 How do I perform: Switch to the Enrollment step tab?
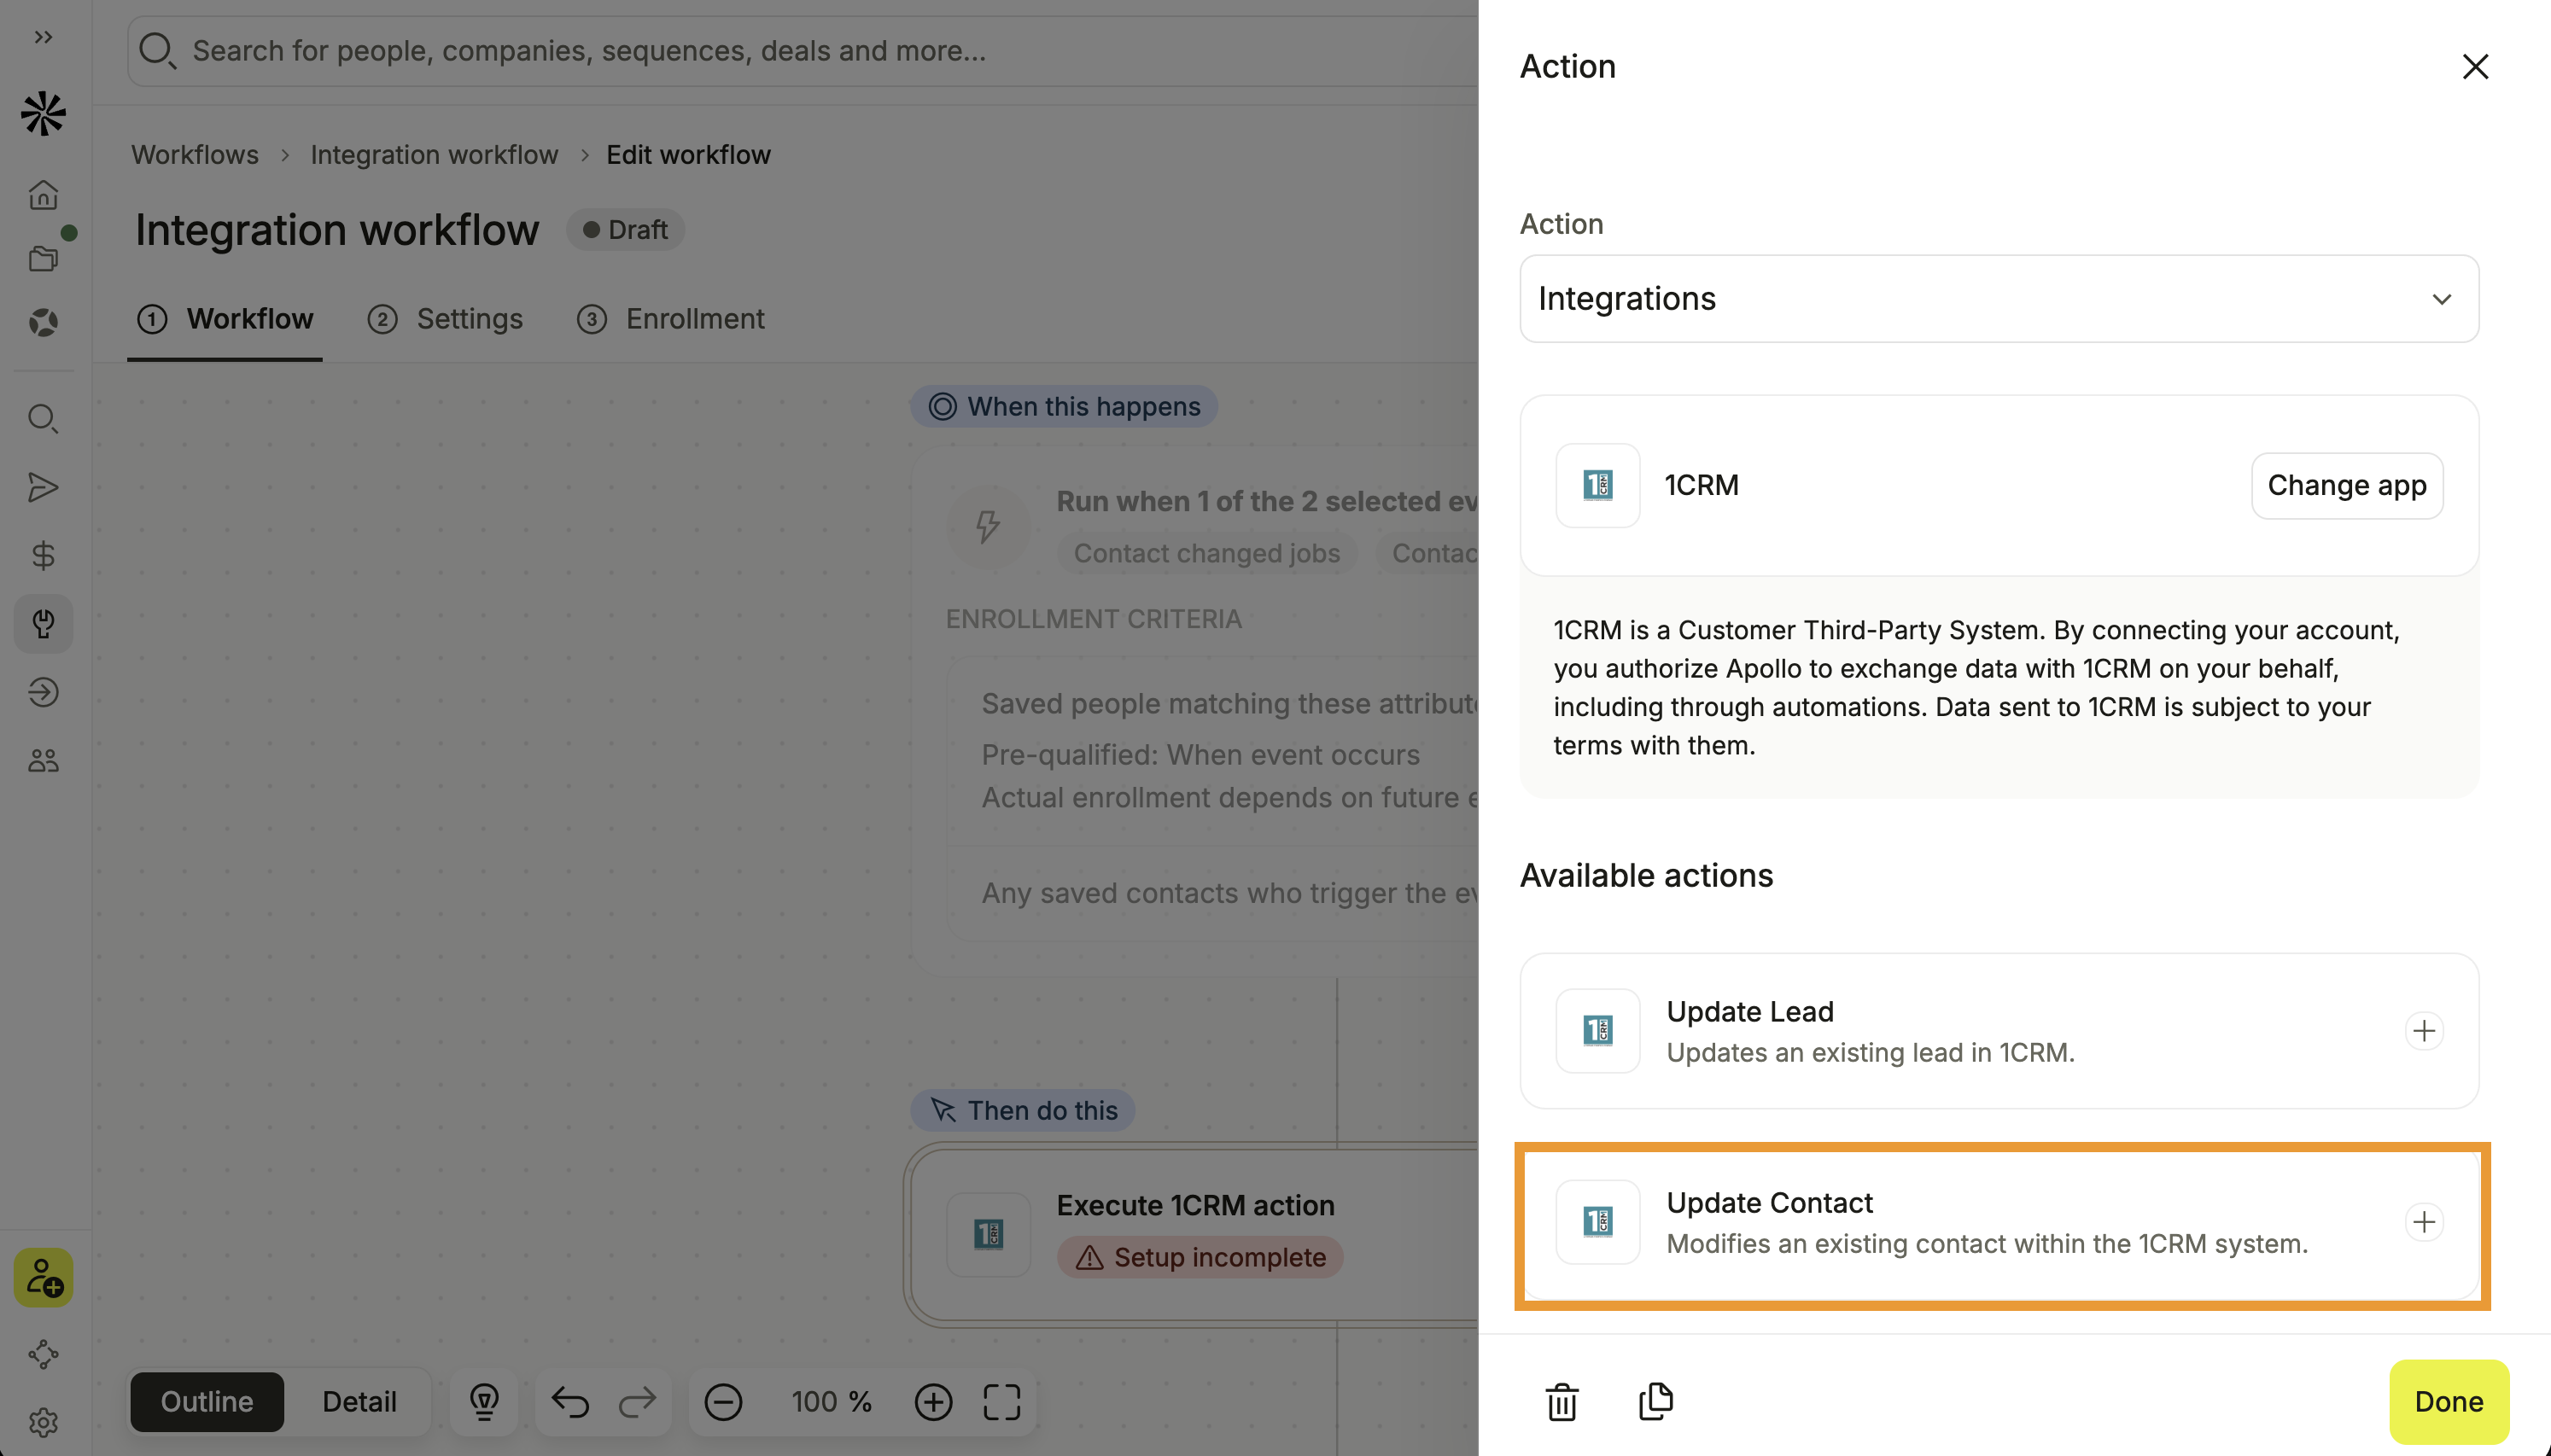[670, 319]
